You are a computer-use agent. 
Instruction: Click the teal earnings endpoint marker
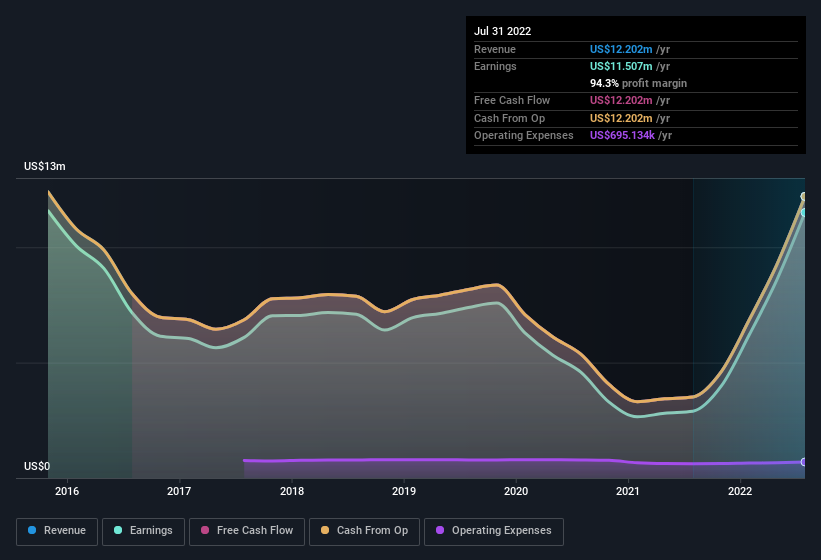point(803,212)
